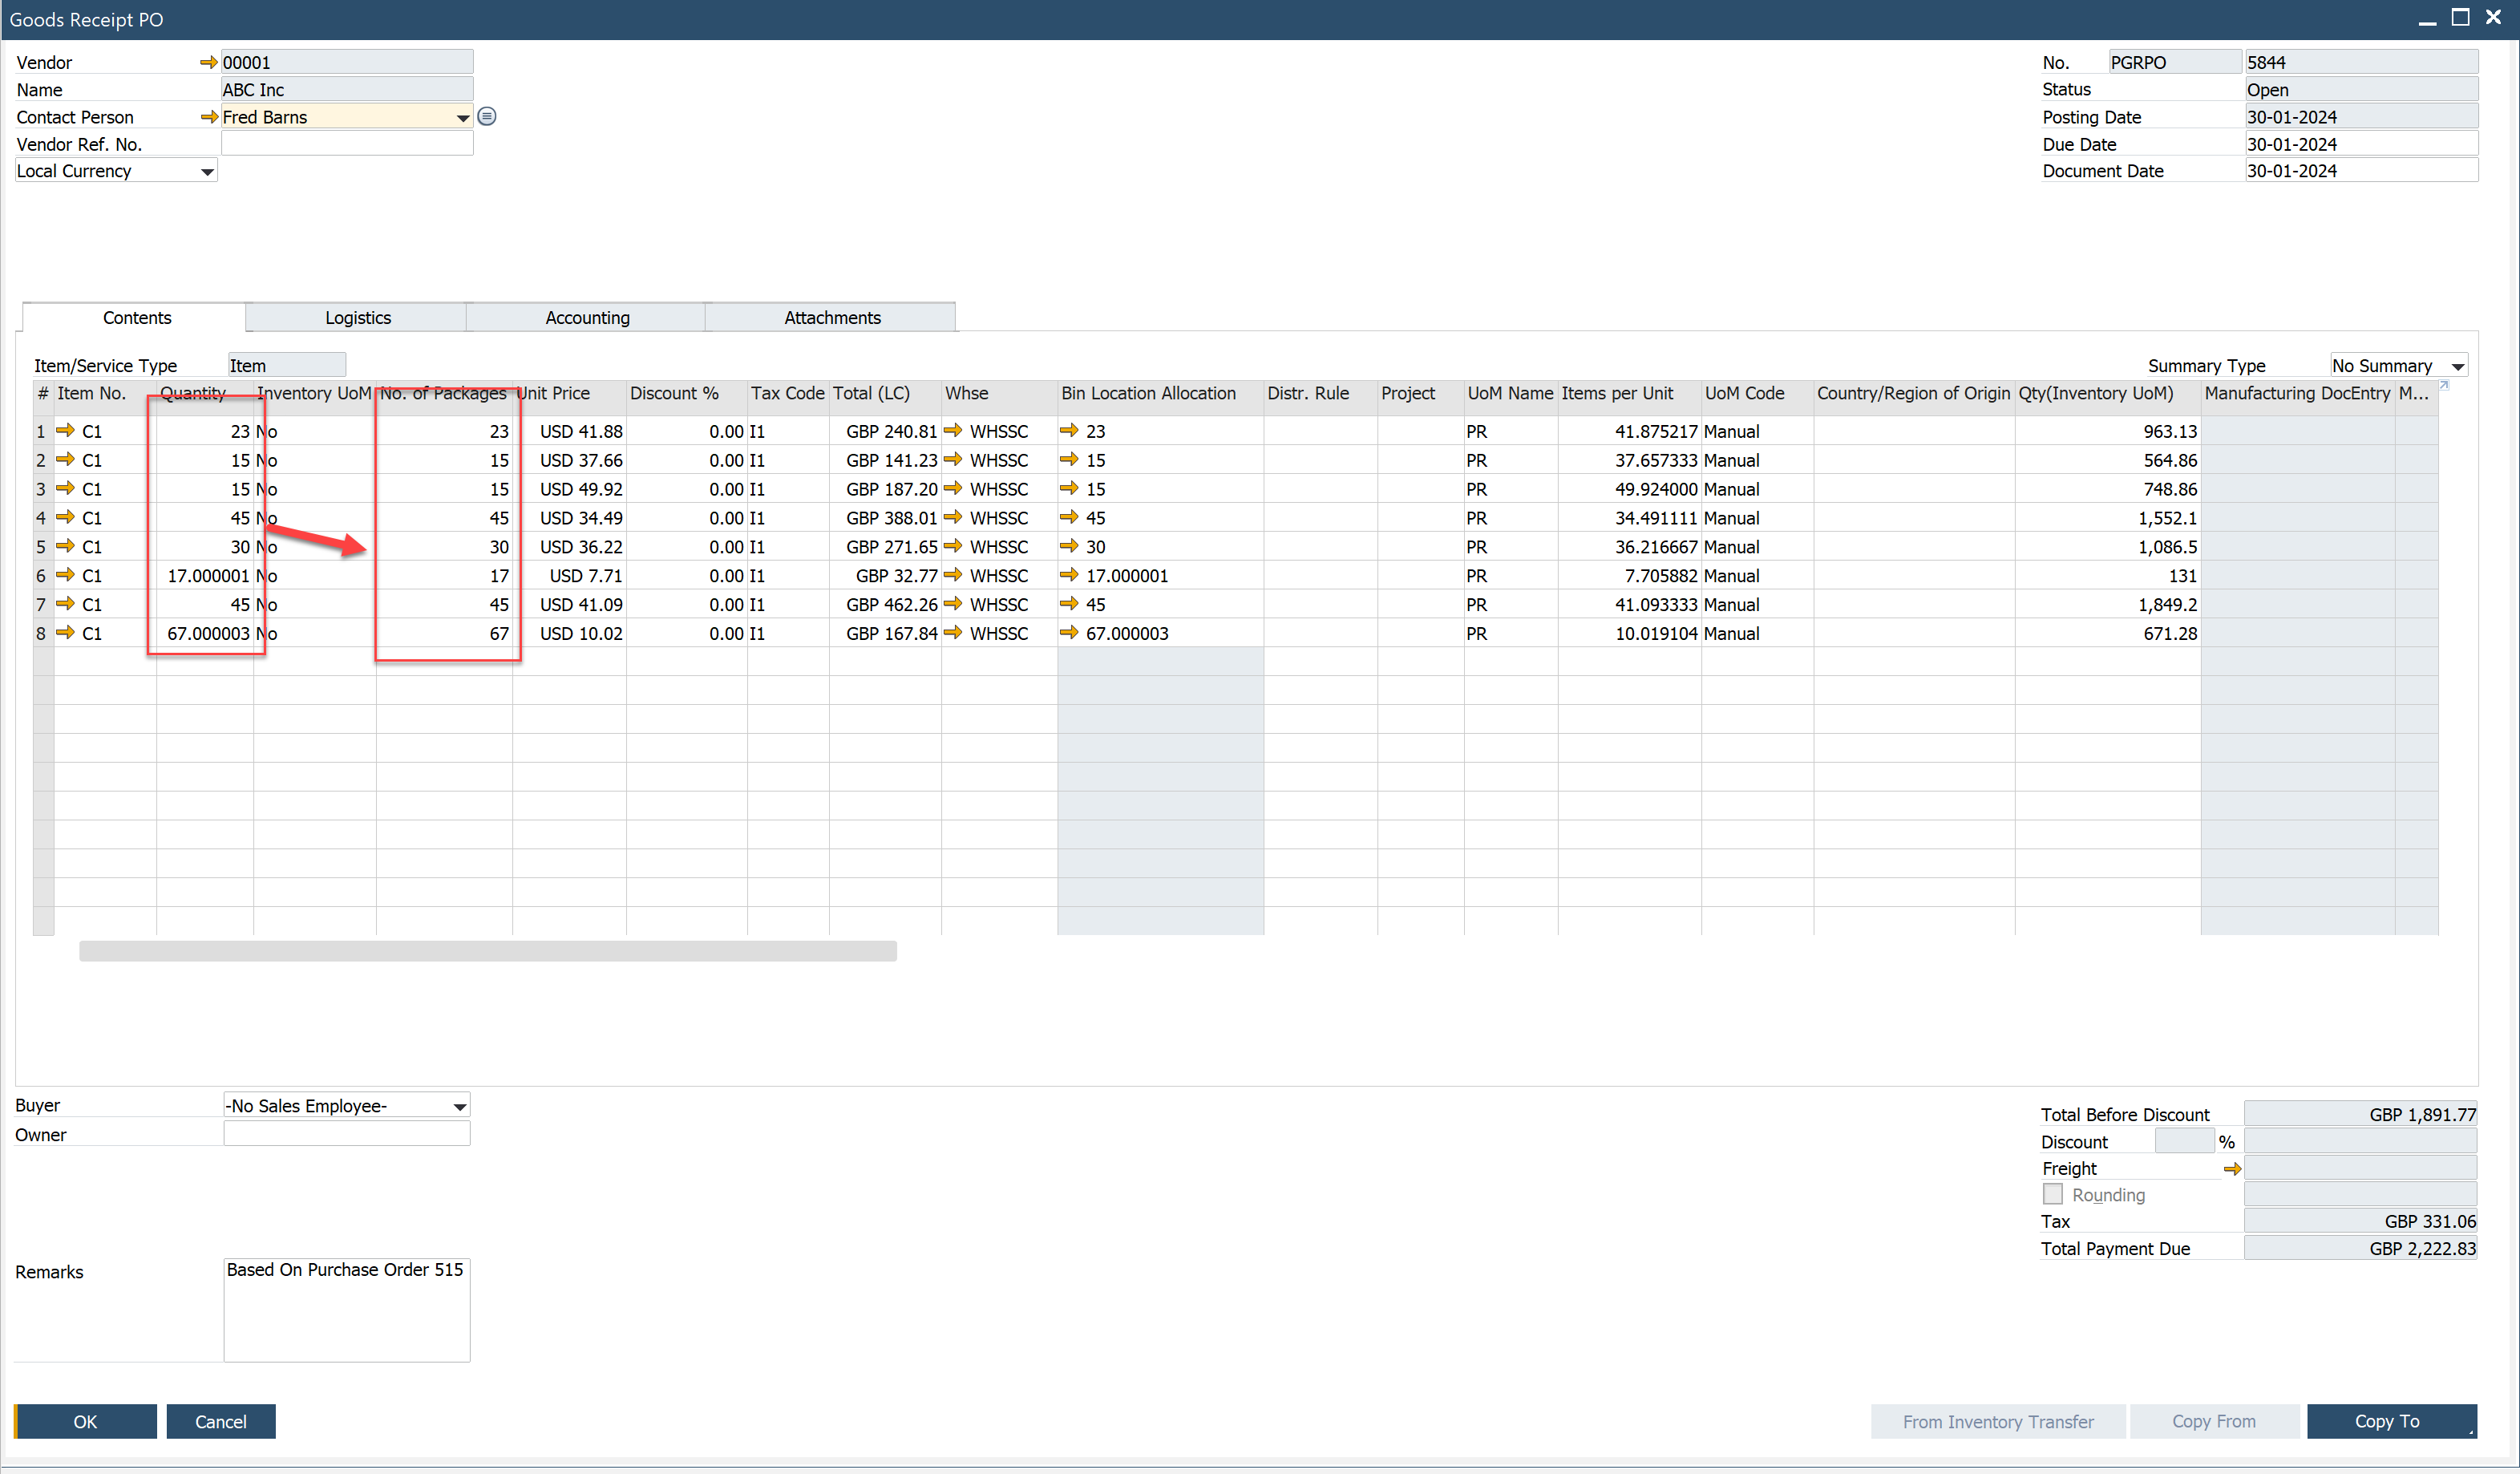Click the WHSSC warehouse arrow in row 4
Image resolution: width=2520 pixels, height=1474 pixels.
953,517
